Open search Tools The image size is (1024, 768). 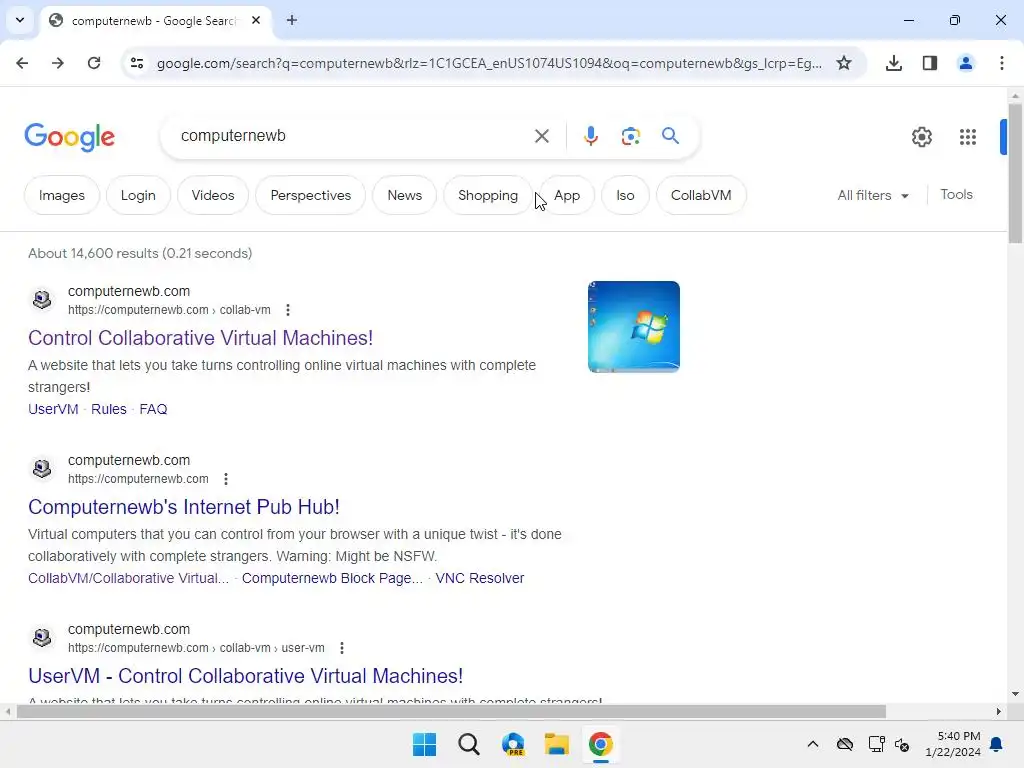pos(956,195)
